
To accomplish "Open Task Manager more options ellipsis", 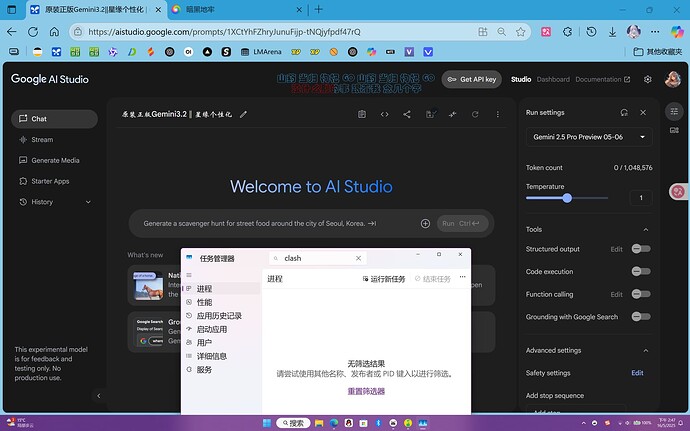I will [462, 277].
